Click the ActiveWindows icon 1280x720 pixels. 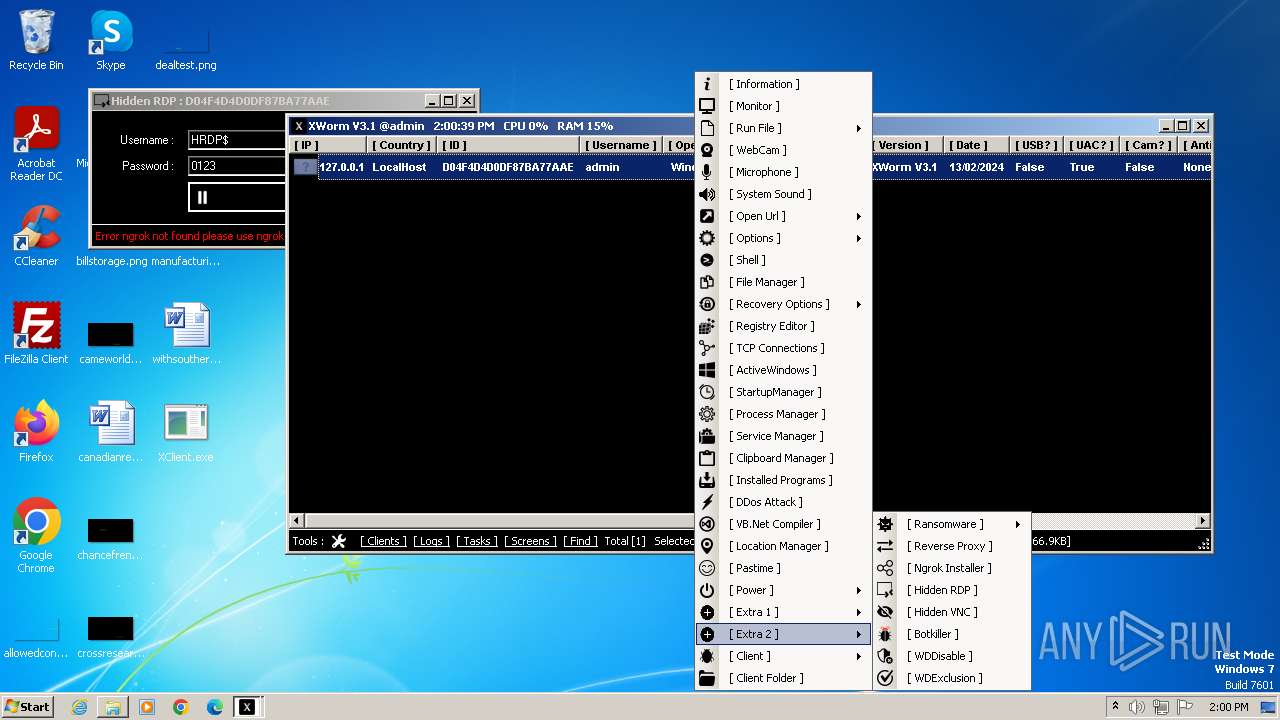coord(707,370)
